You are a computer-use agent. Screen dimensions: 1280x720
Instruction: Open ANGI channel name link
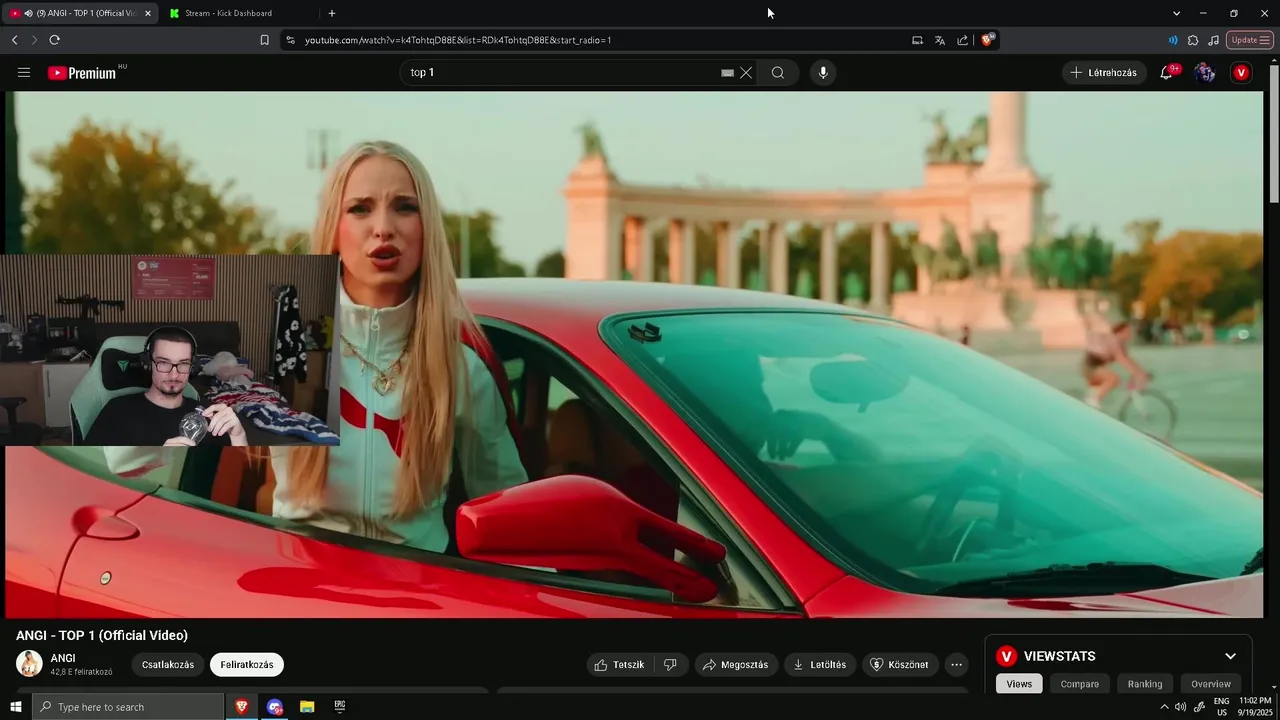(63, 658)
